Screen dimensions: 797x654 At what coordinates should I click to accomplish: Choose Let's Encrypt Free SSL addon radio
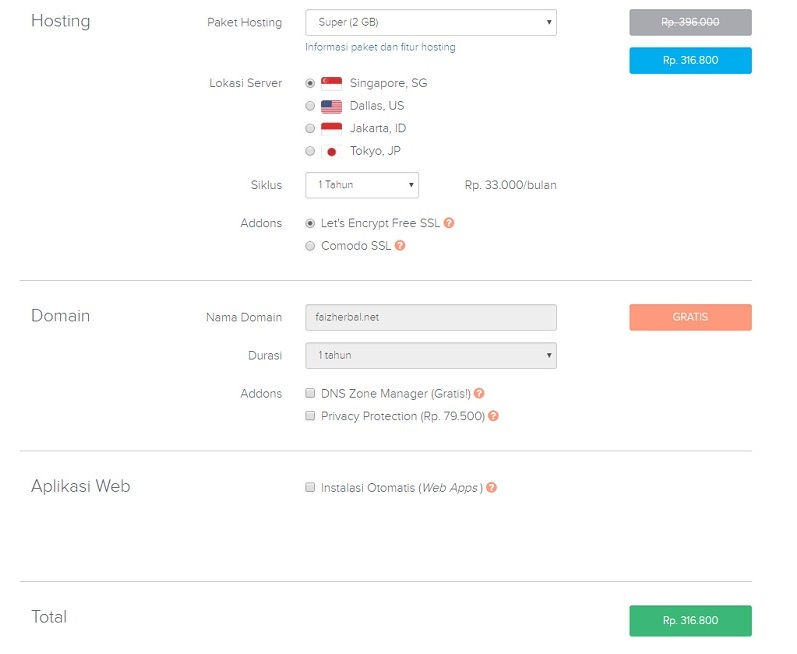(x=310, y=223)
